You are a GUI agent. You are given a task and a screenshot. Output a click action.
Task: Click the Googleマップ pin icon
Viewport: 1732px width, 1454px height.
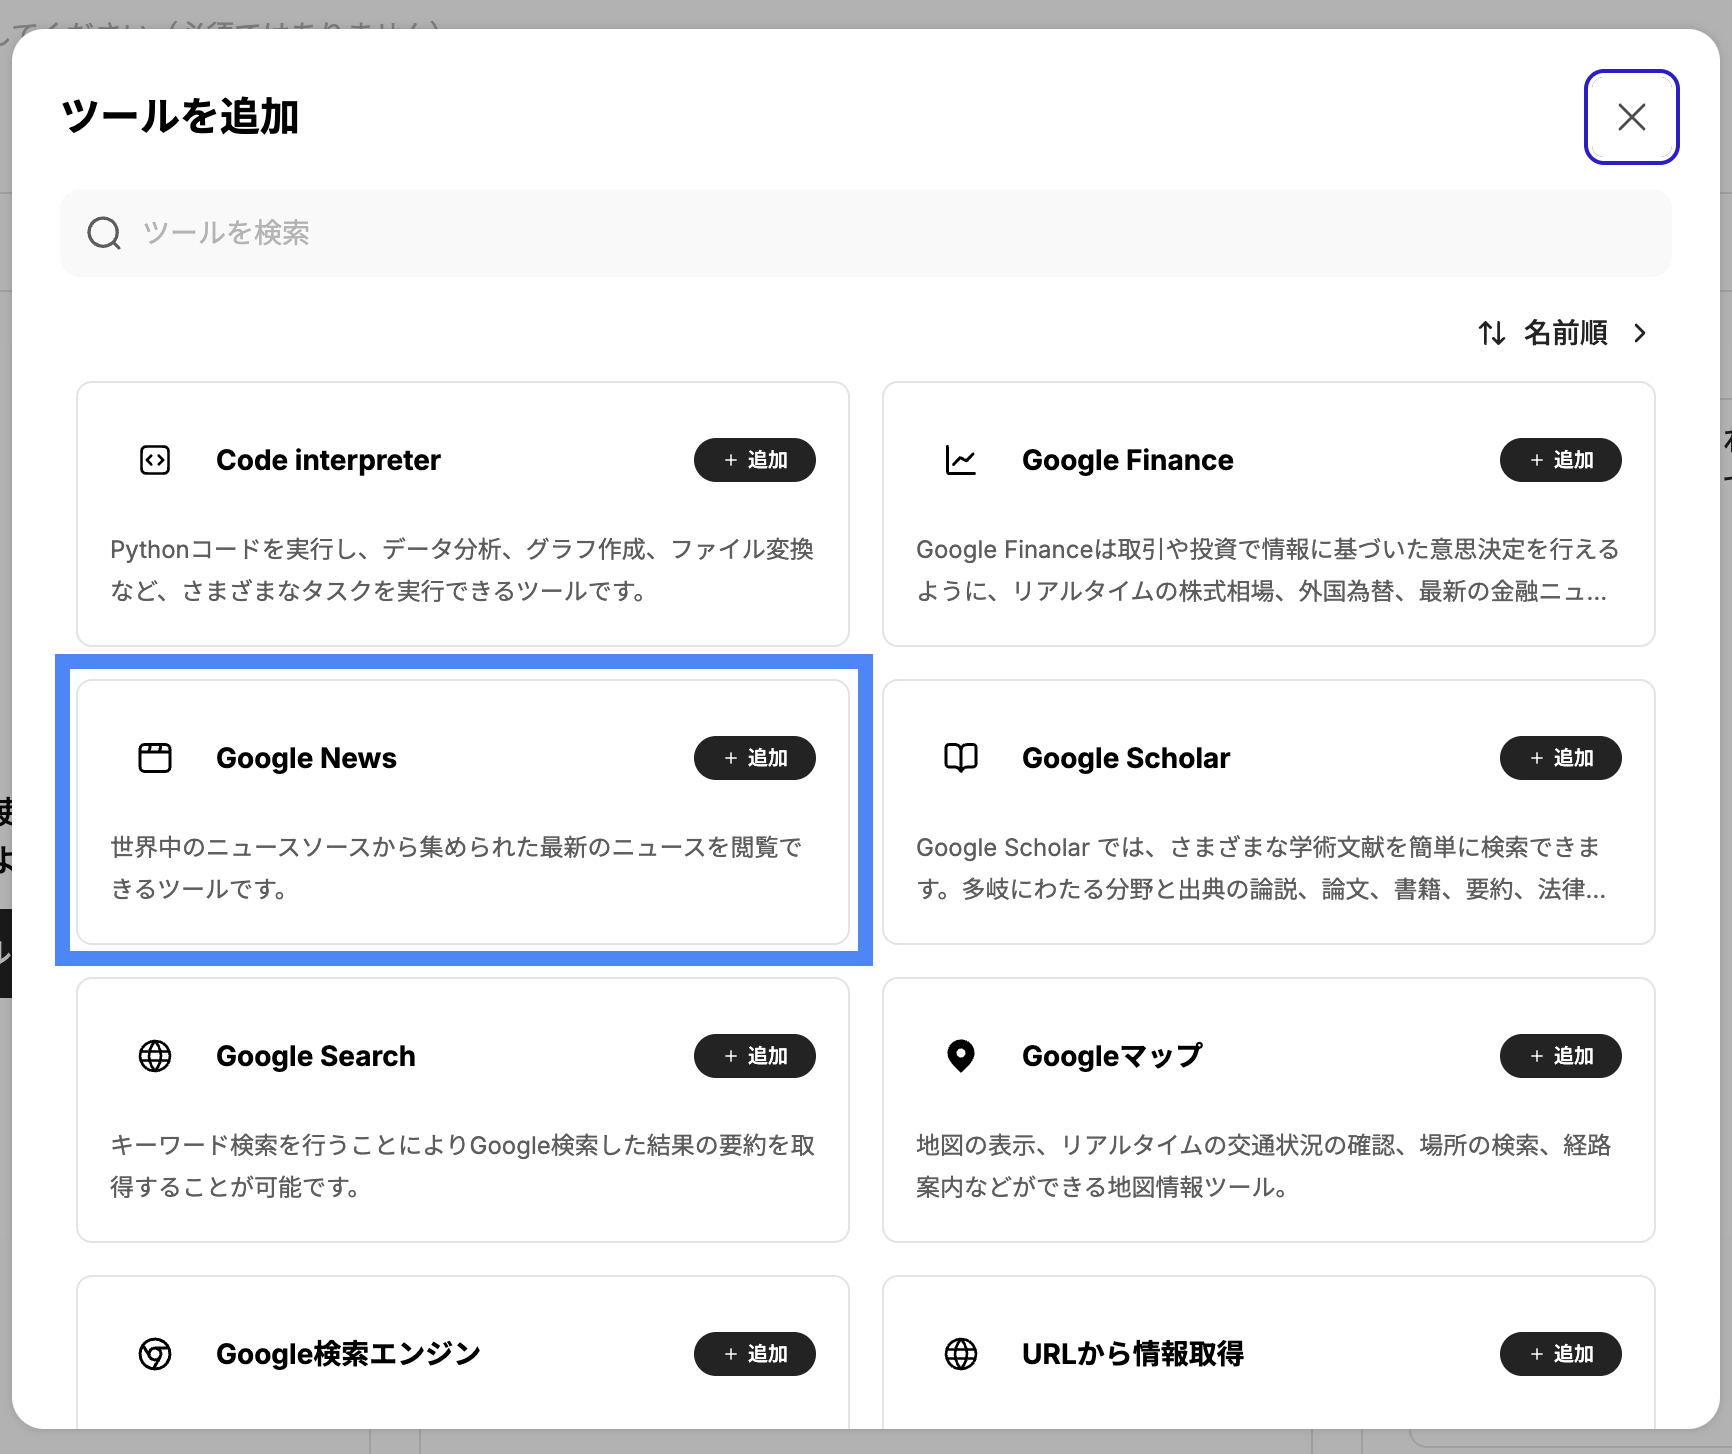pyautogui.click(x=961, y=1056)
